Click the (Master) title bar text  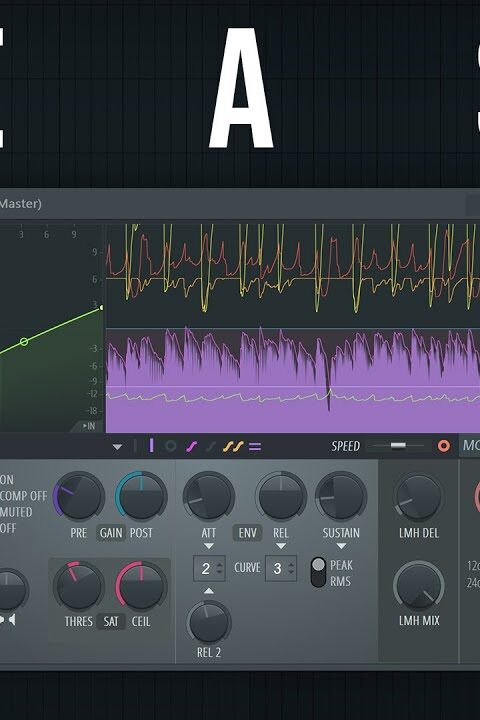pyautogui.click(x=21, y=203)
